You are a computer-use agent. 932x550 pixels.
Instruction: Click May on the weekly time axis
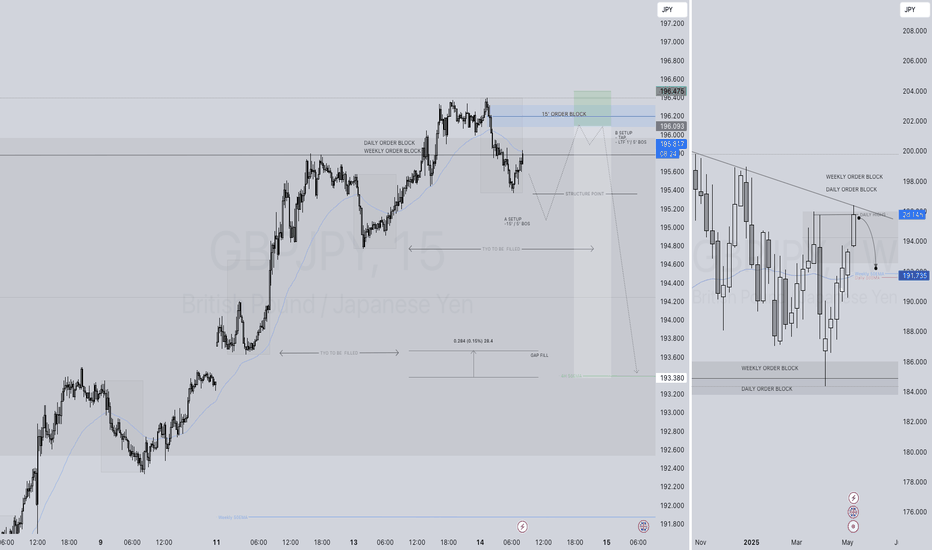point(847,542)
